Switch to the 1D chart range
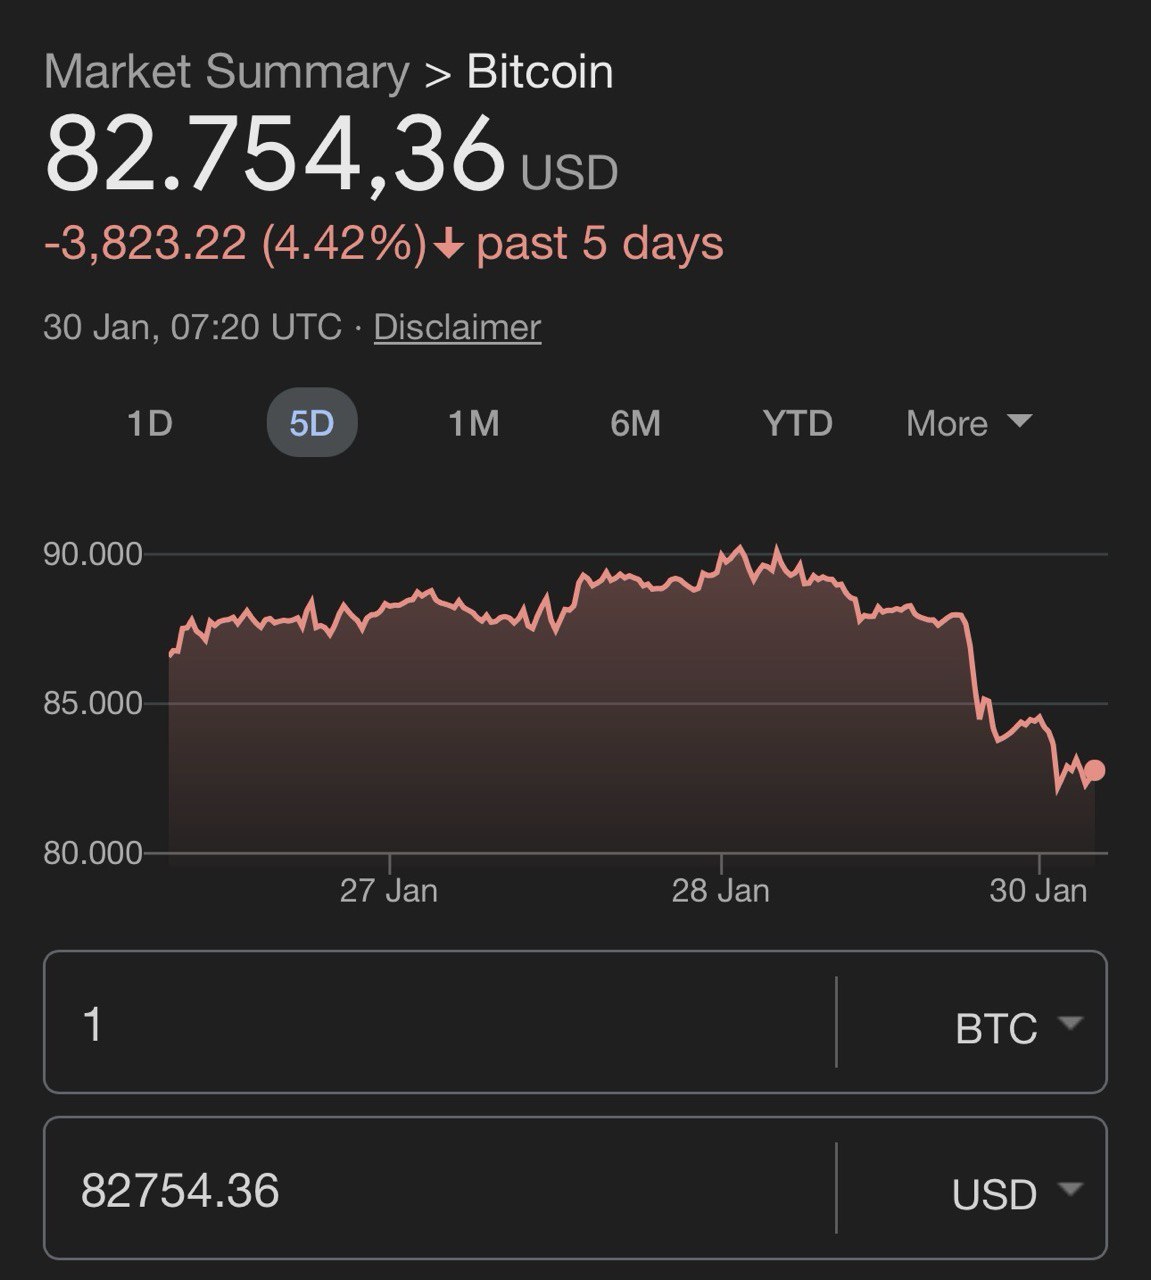The height and width of the screenshot is (1280, 1151). click(x=150, y=423)
